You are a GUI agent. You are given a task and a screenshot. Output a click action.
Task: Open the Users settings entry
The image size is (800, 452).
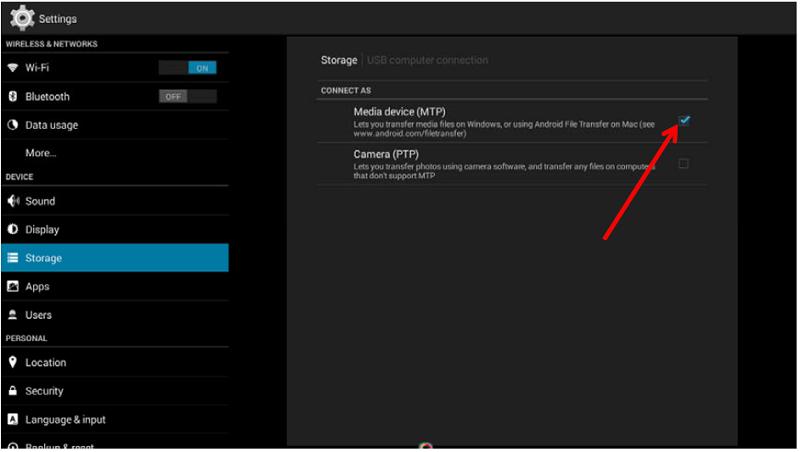pos(39,315)
